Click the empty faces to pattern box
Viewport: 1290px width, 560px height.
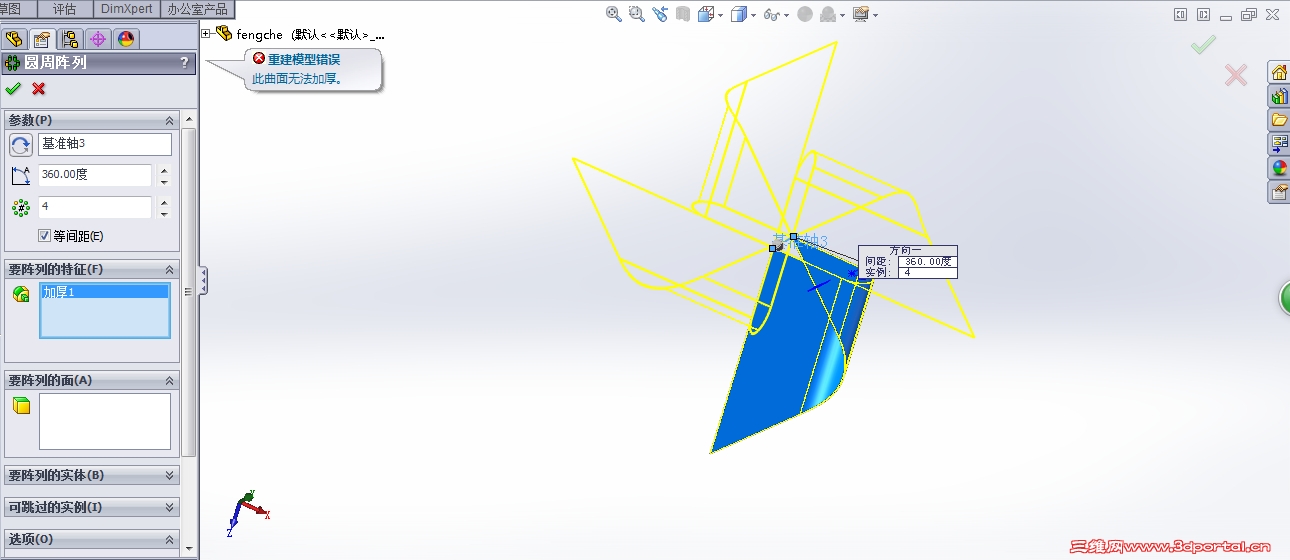(105, 421)
